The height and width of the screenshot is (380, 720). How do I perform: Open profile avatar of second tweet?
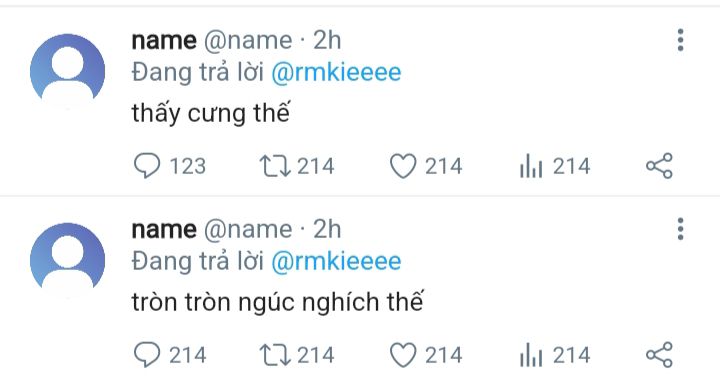(x=68, y=258)
